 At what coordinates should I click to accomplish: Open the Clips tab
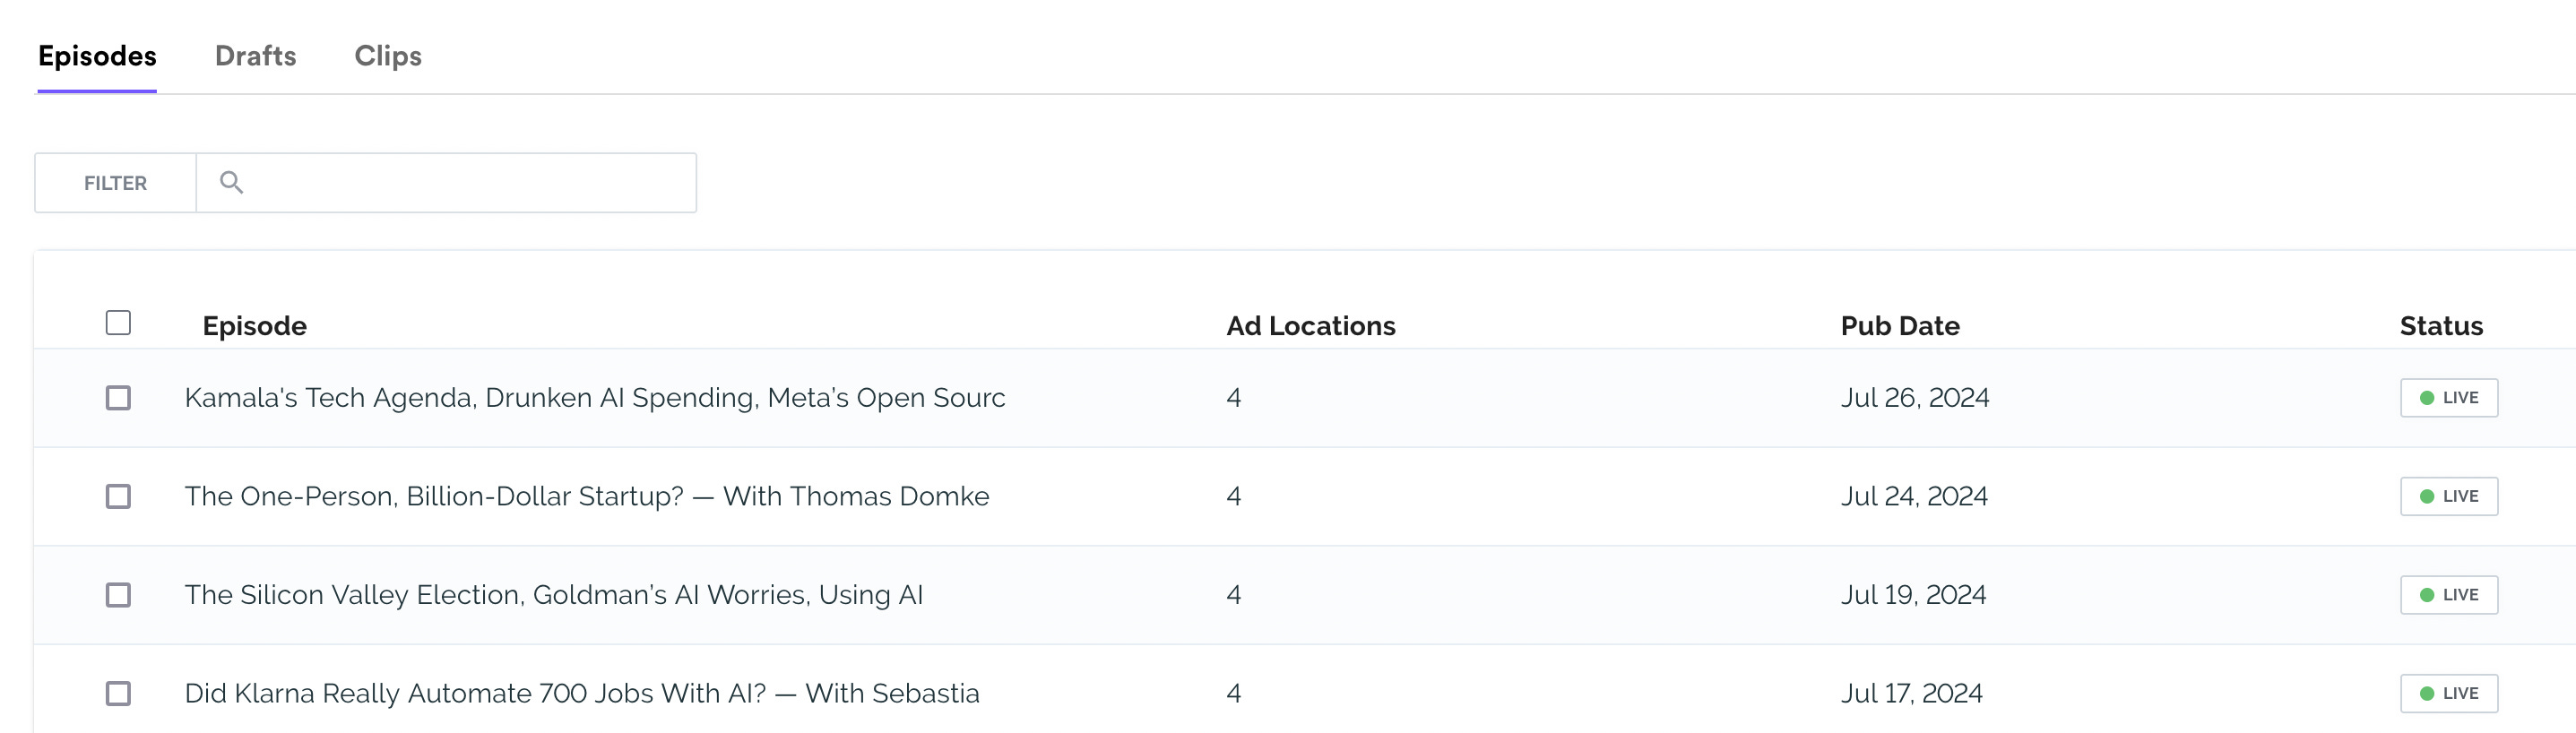point(388,56)
